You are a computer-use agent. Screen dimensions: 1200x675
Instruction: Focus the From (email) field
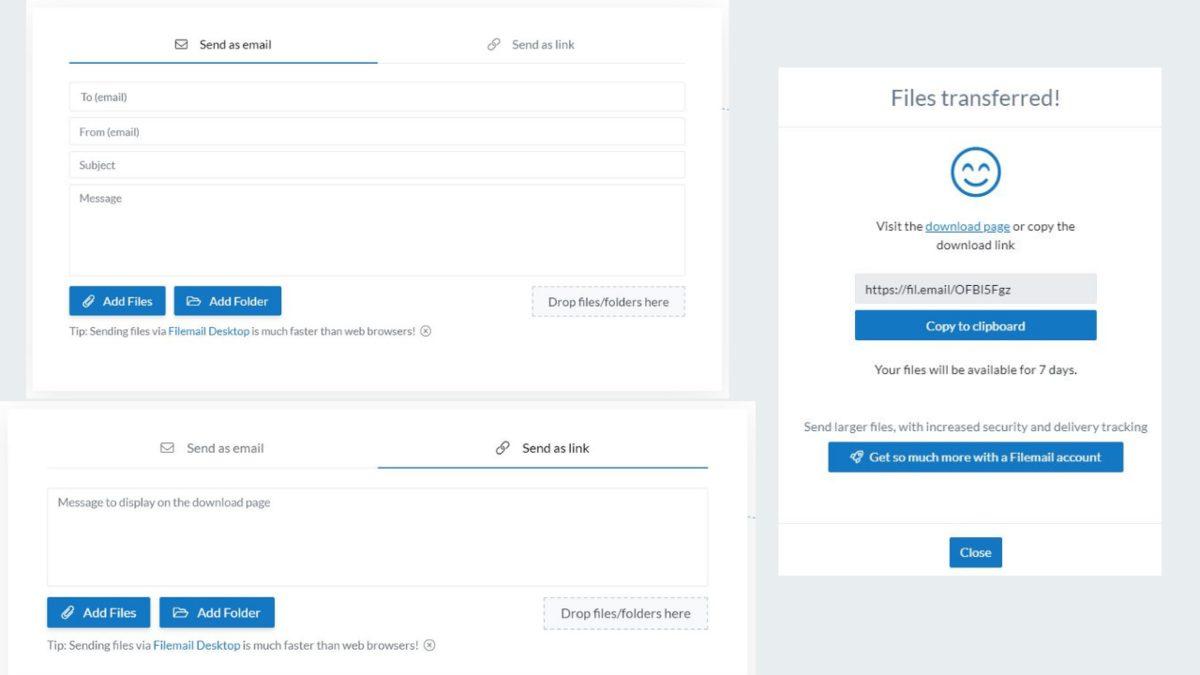376,132
